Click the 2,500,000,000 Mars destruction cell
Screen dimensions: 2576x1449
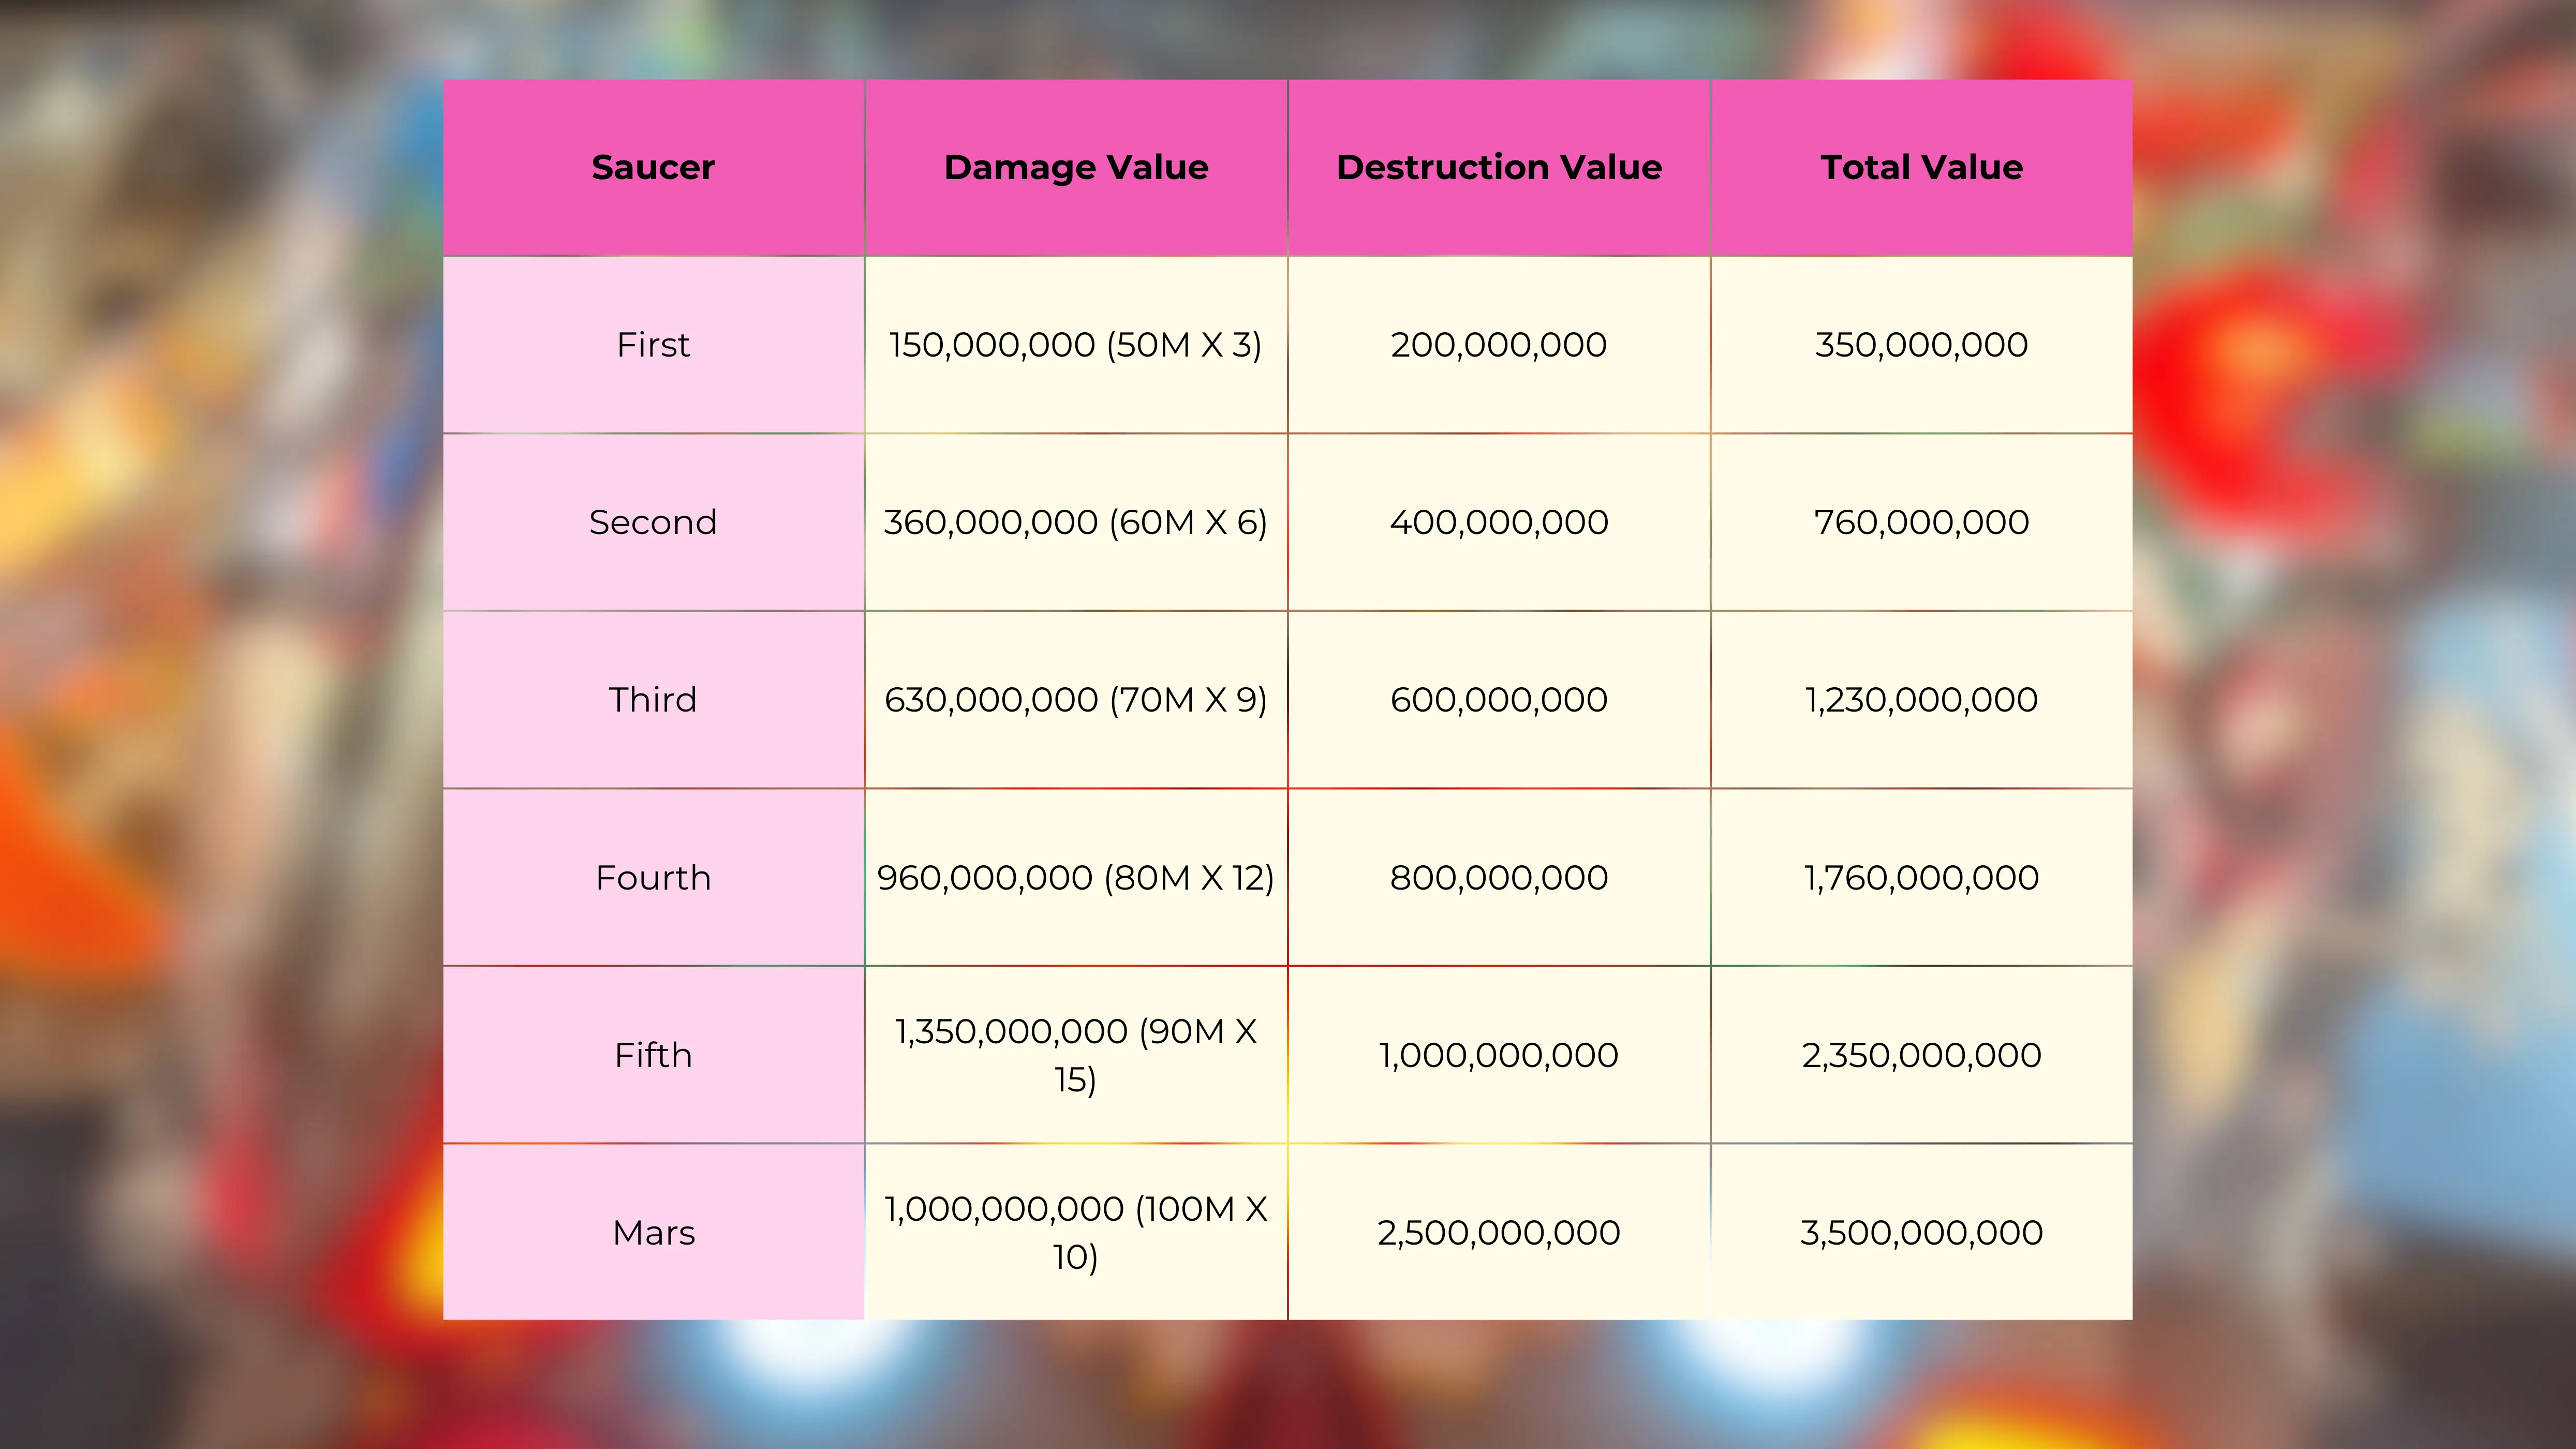(x=1499, y=1233)
